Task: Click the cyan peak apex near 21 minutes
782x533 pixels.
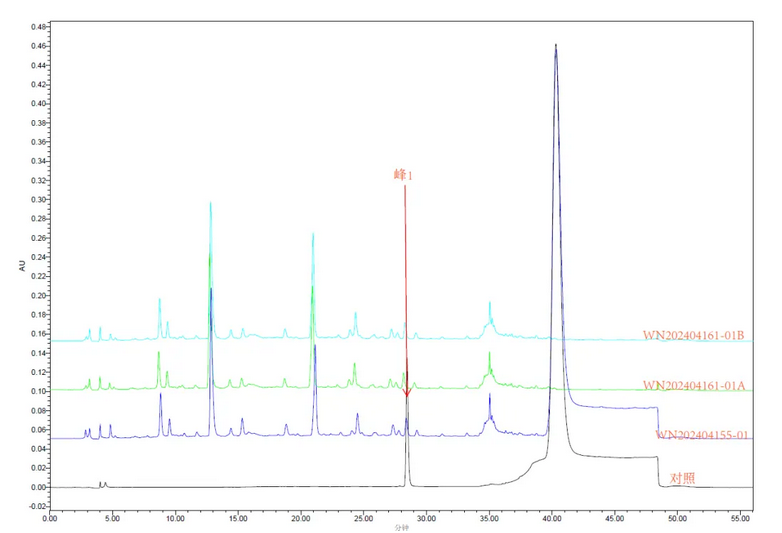Action: point(313,234)
